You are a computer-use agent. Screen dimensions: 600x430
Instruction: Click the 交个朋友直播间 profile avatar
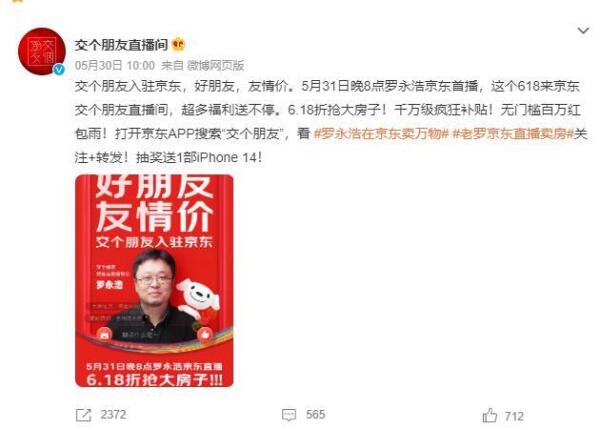point(42,52)
